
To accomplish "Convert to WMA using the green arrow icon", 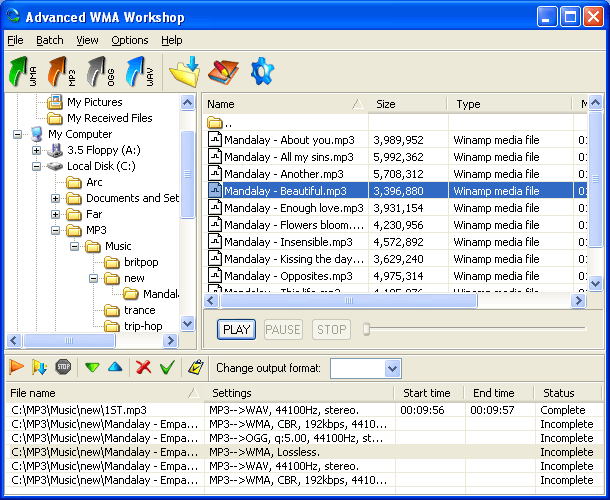I will (23, 72).
